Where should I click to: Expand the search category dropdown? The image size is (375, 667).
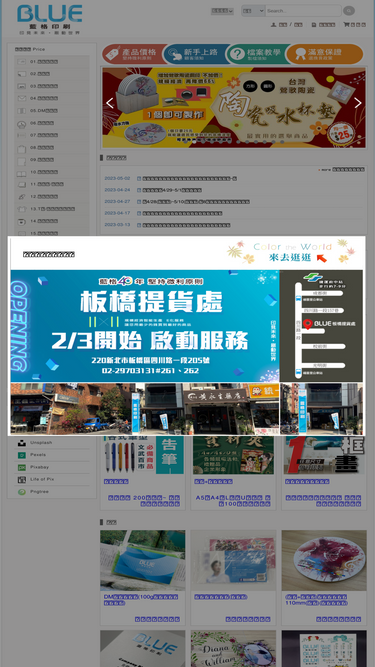(253, 11)
